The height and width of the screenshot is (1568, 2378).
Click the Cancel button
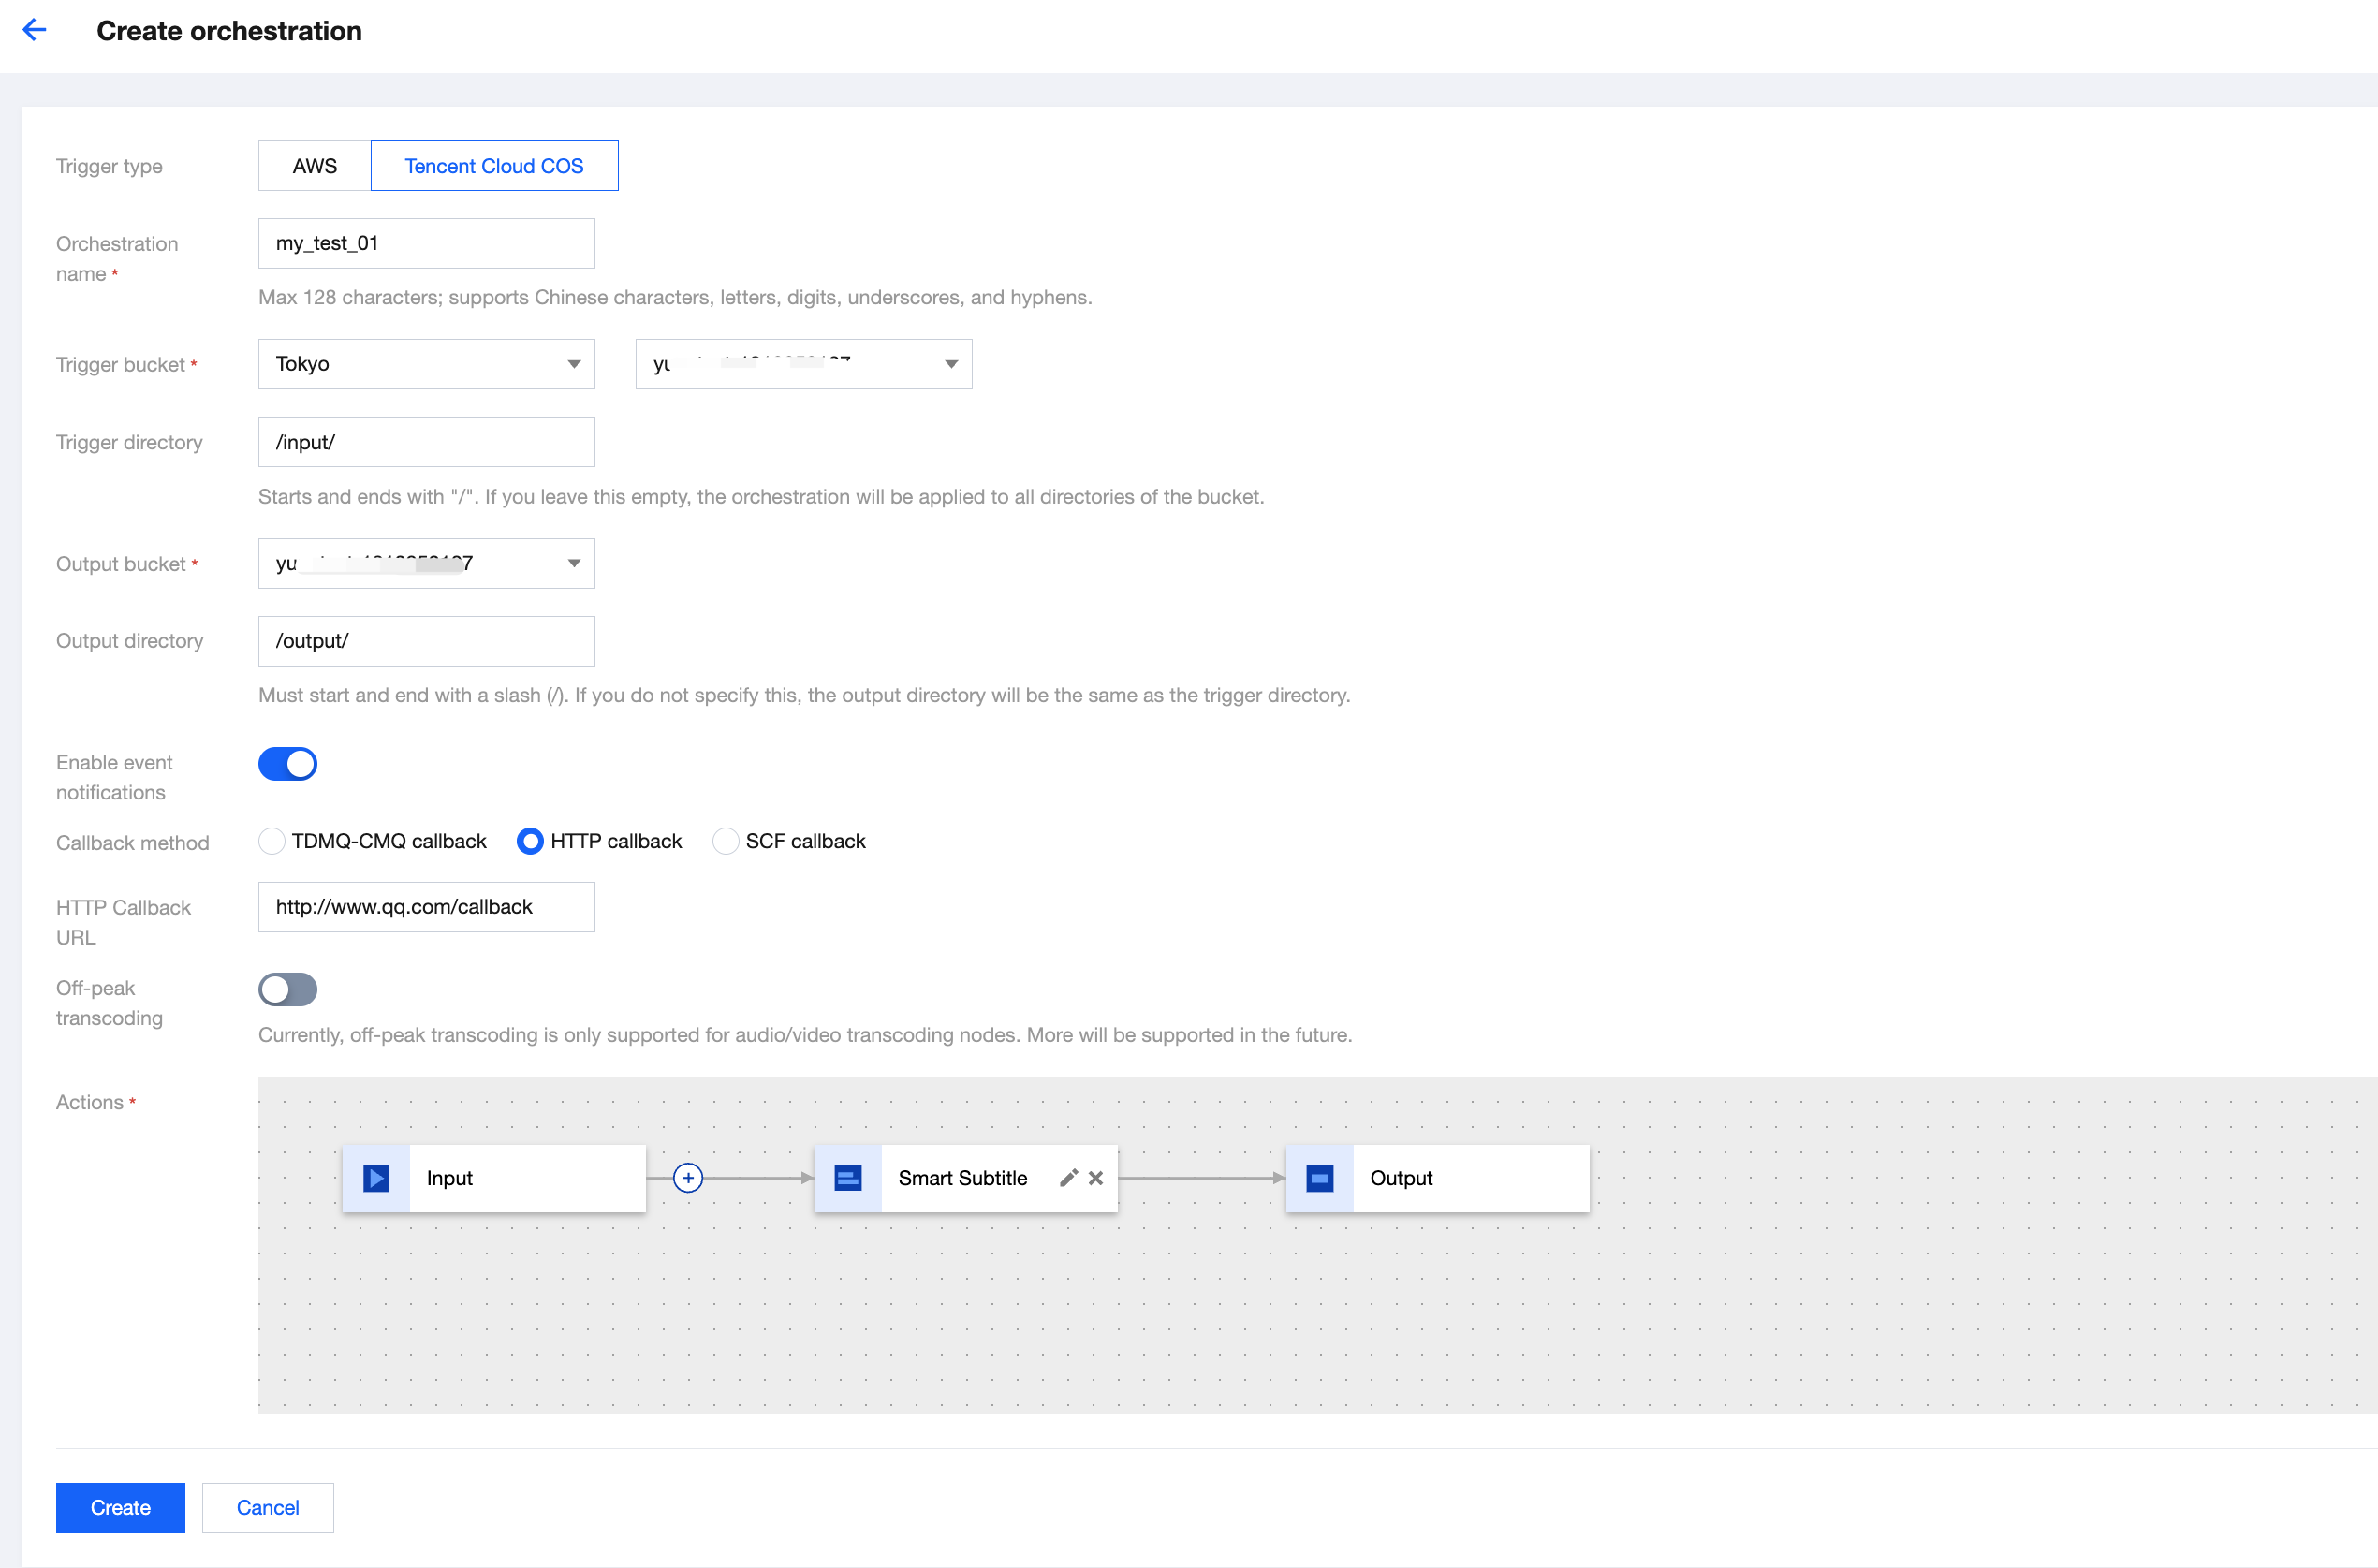point(268,1507)
